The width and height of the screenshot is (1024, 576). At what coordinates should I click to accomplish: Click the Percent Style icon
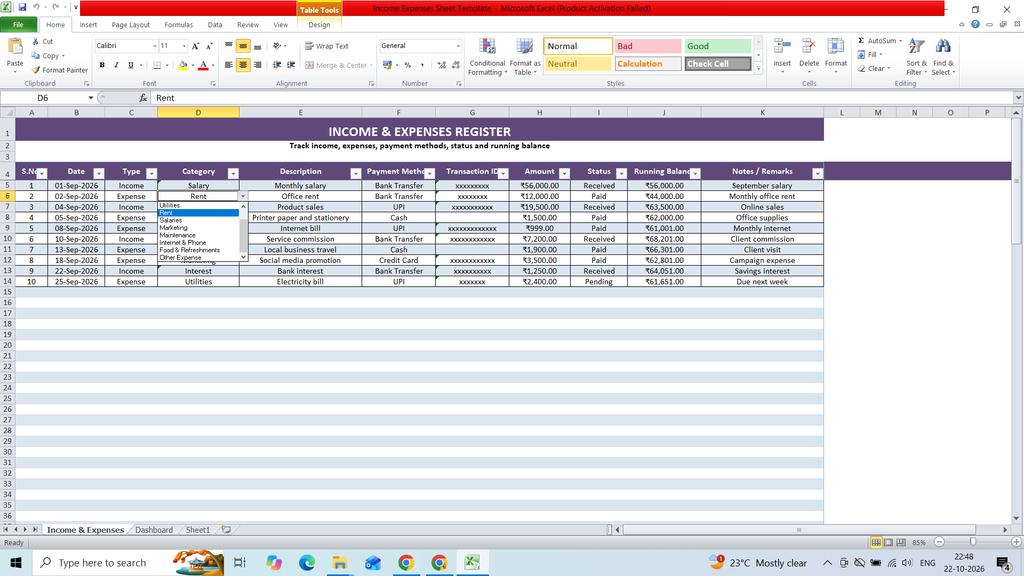(408, 65)
